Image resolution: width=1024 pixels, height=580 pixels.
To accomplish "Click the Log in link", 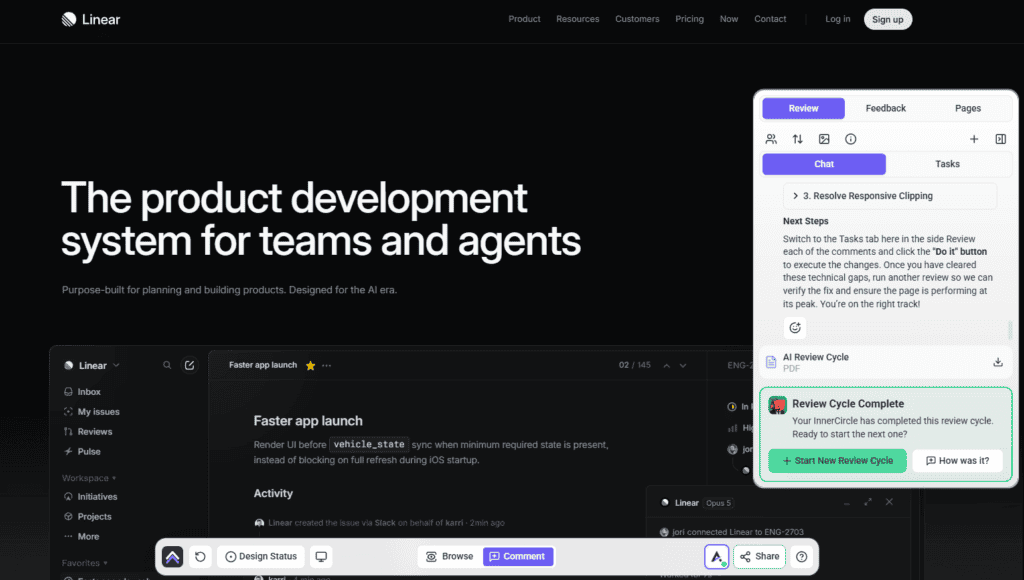I will tap(837, 19).
